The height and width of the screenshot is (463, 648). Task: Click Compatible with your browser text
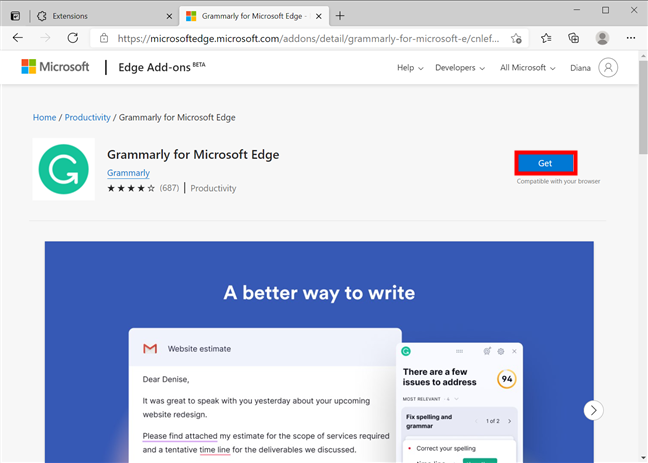pos(558,181)
